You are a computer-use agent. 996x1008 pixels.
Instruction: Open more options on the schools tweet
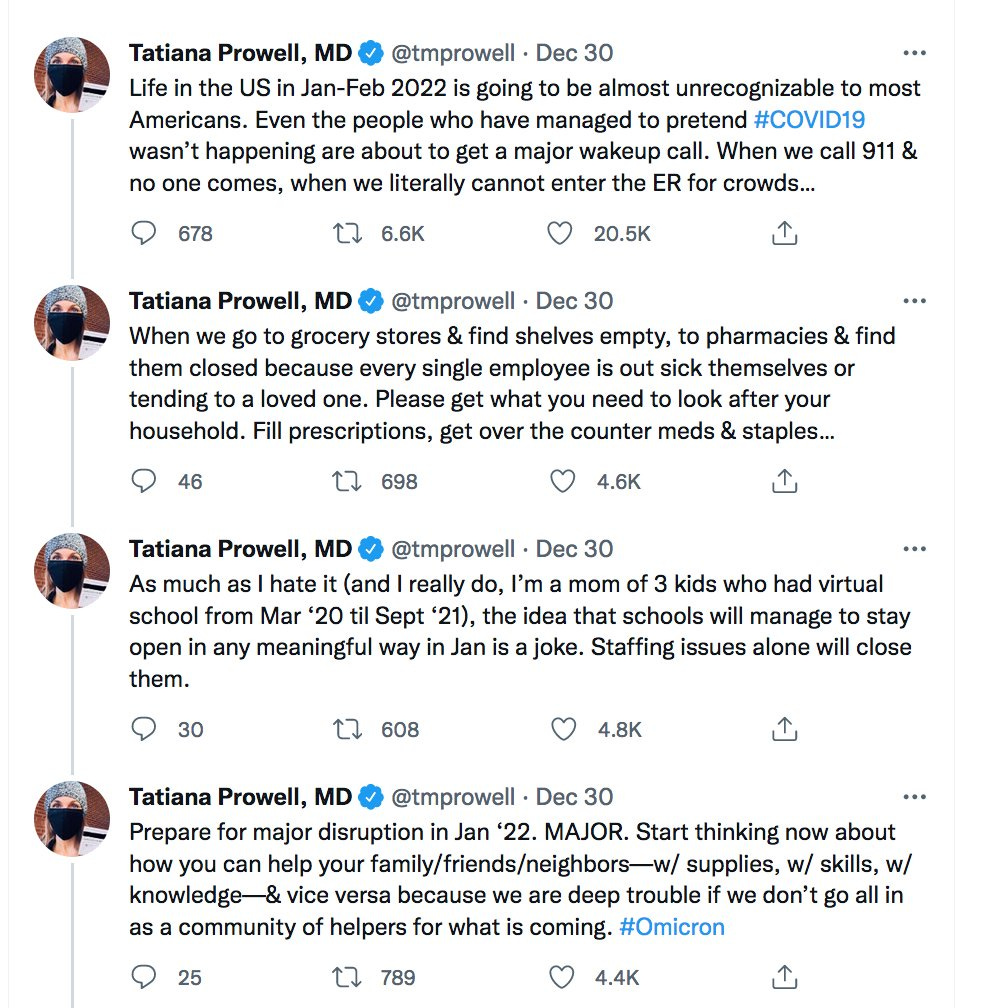tap(914, 549)
